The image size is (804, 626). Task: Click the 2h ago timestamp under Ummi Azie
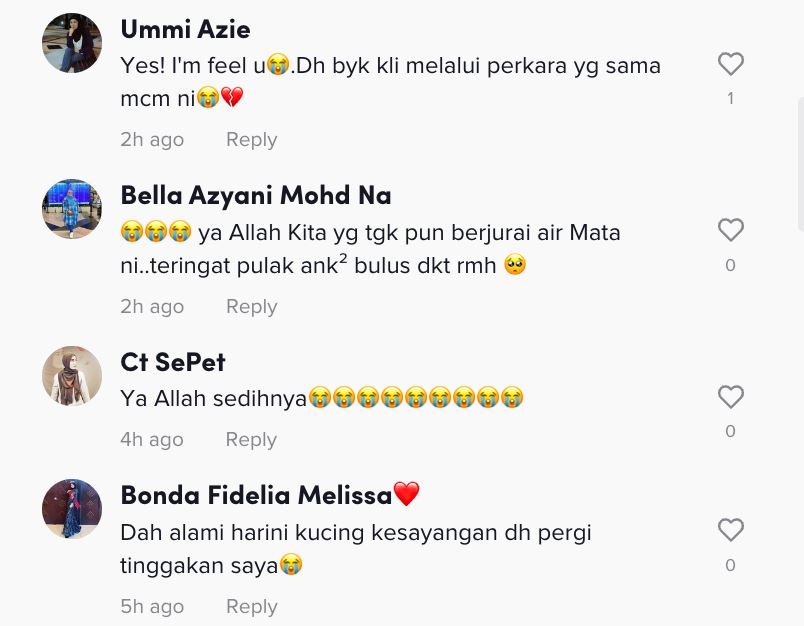(152, 139)
